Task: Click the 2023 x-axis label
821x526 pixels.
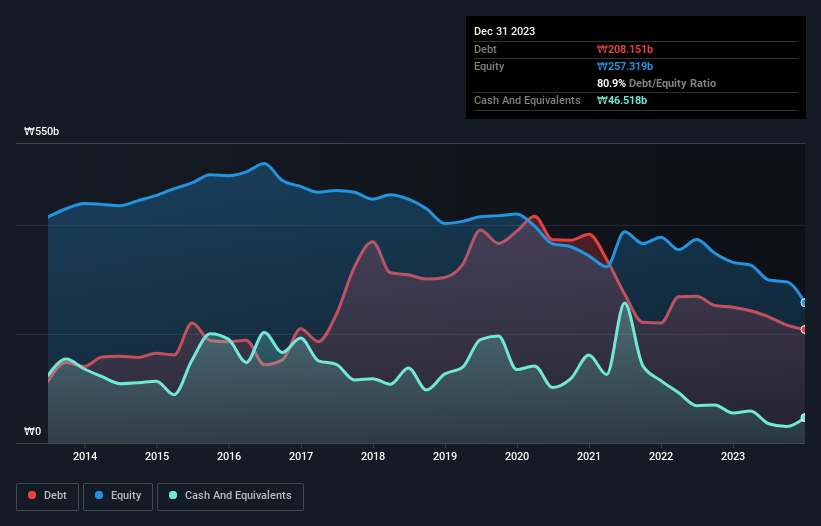Action: click(x=733, y=456)
